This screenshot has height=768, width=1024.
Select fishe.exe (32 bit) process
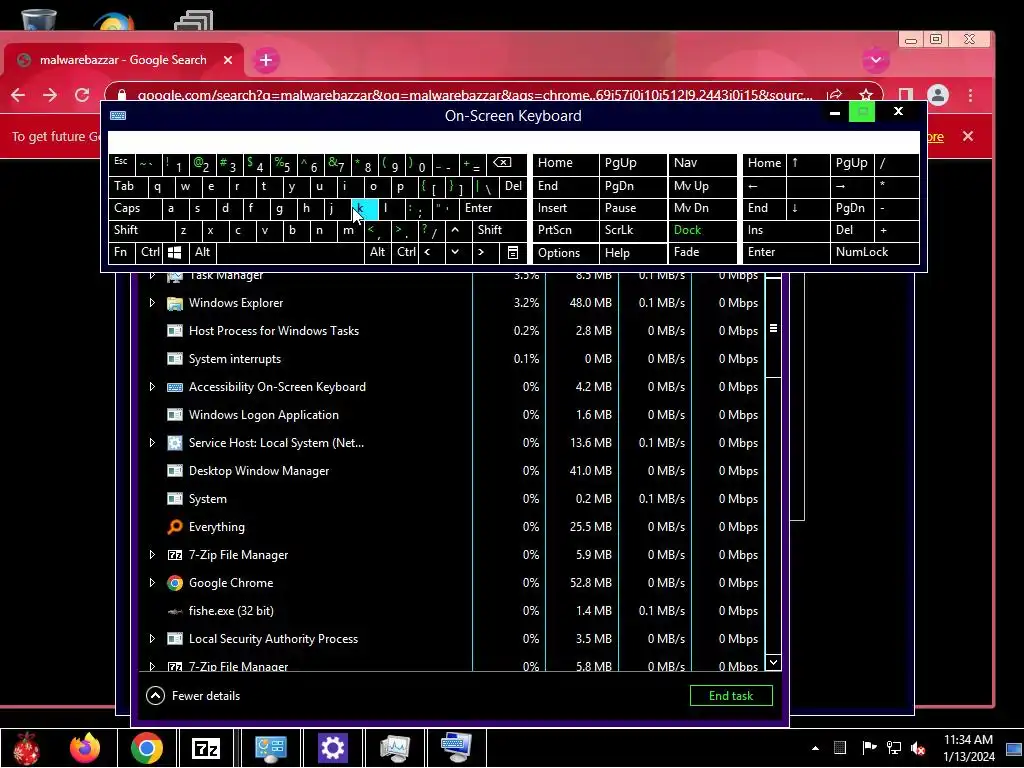click(x=451, y=611)
